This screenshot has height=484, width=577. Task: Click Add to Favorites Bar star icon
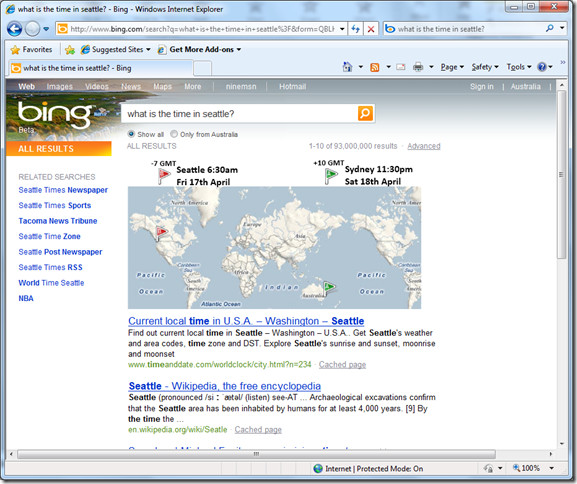70,49
